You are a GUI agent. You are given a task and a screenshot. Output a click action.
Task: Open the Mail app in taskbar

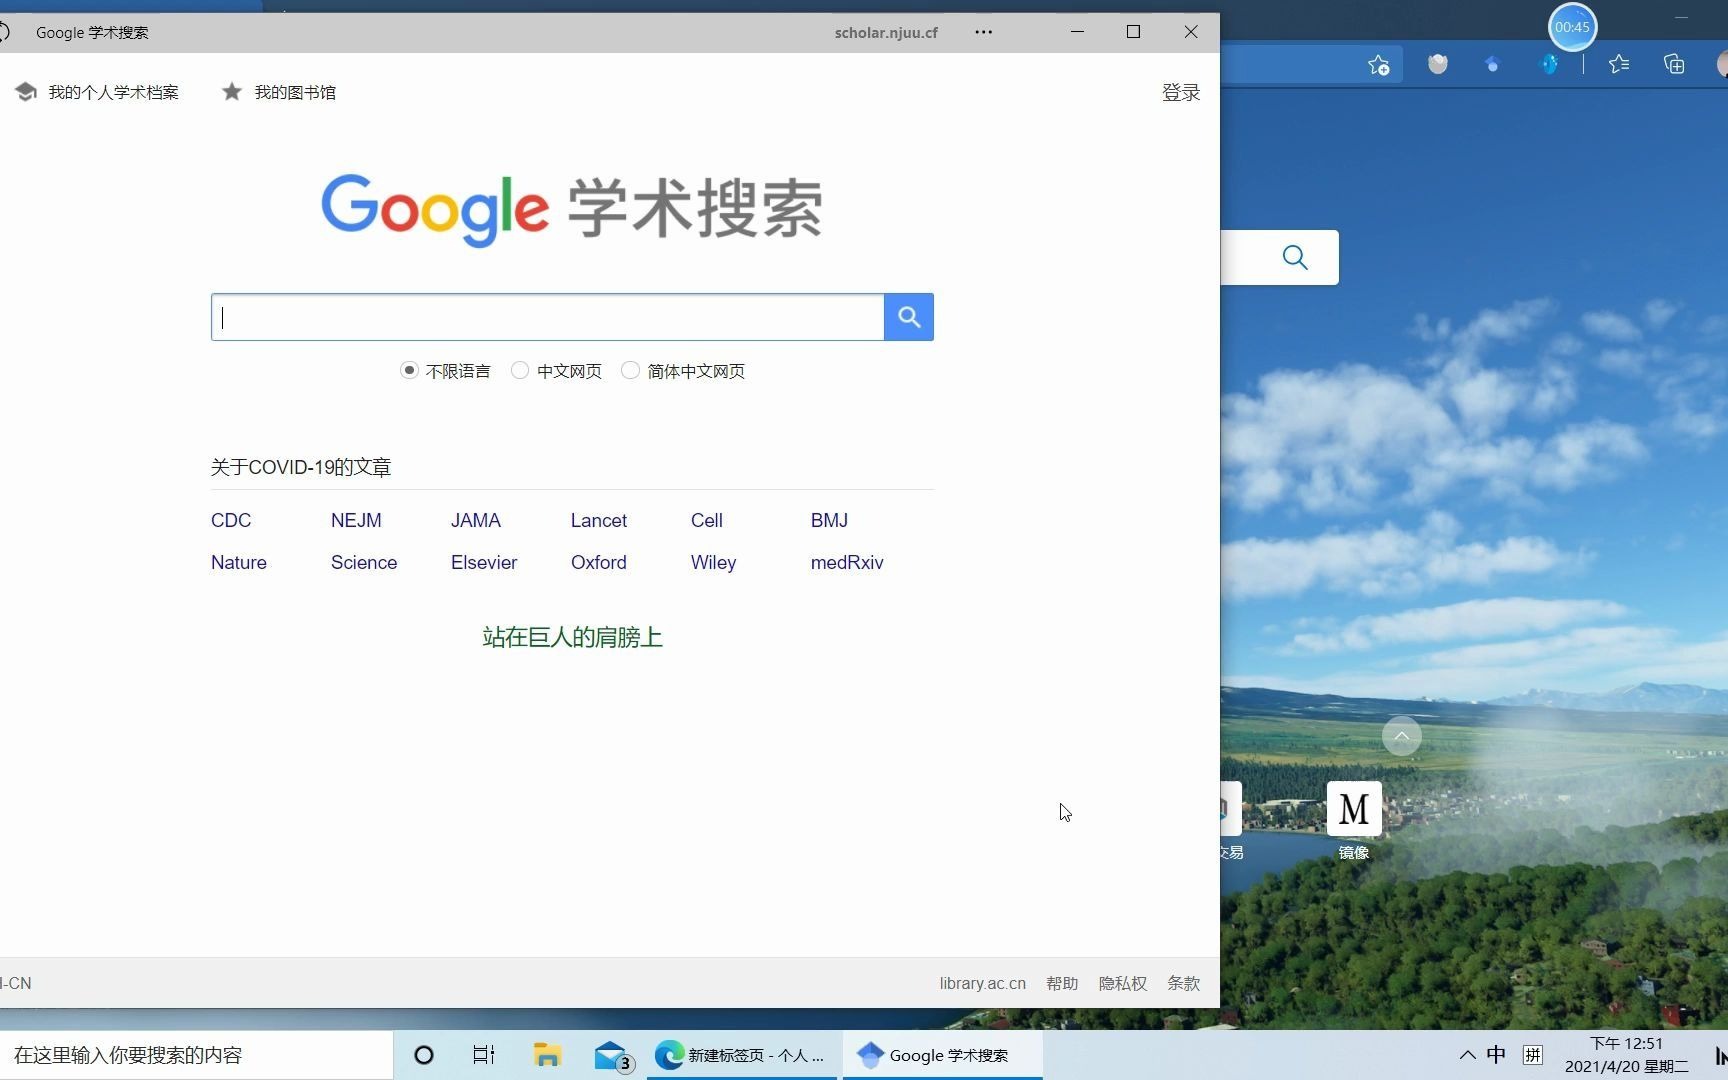(612, 1056)
